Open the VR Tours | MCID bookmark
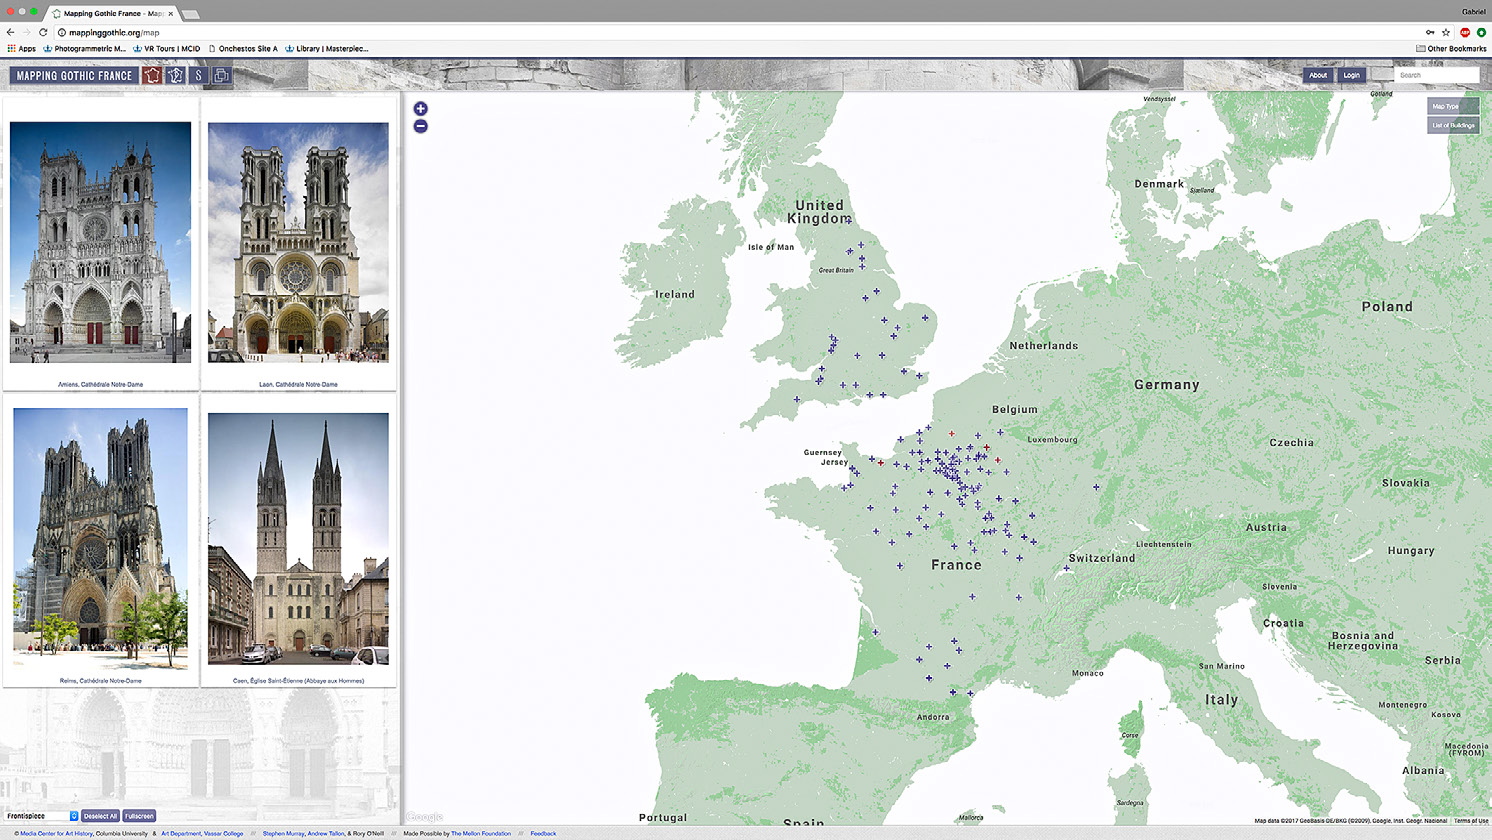This screenshot has width=1492, height=840. point(166,48)
